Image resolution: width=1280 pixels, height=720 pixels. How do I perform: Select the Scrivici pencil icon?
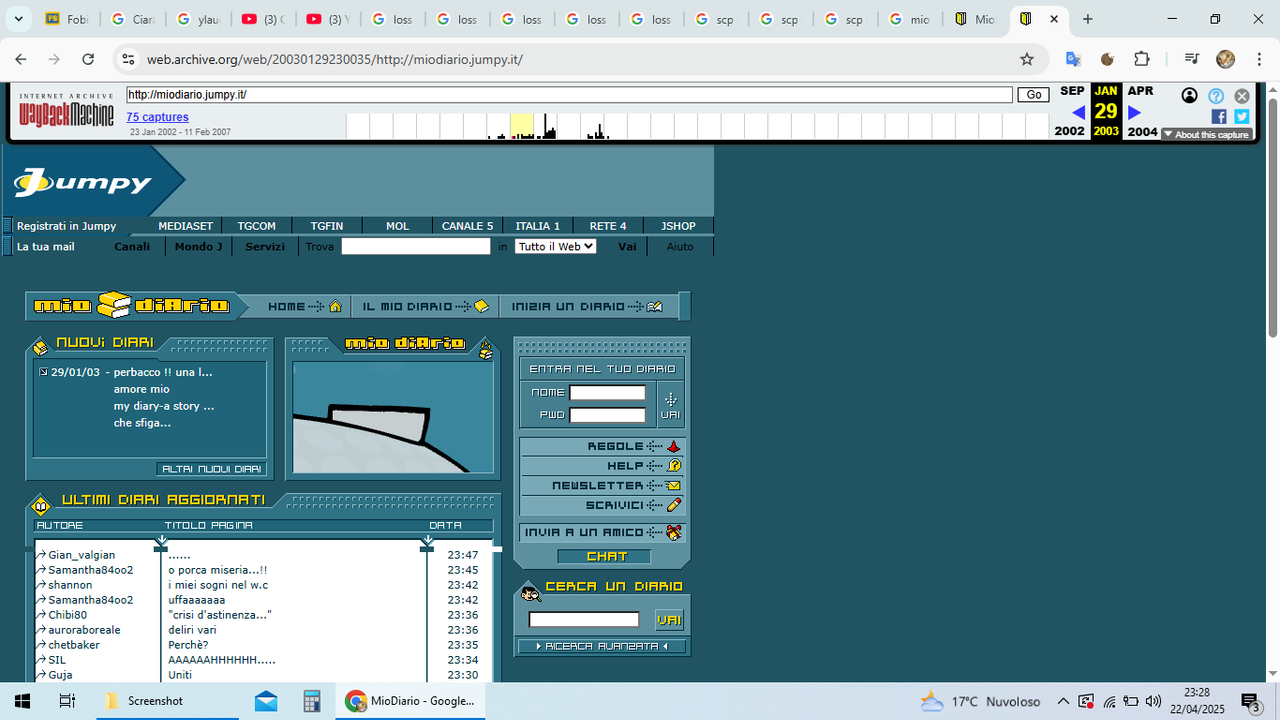click(x=673, y=504)
